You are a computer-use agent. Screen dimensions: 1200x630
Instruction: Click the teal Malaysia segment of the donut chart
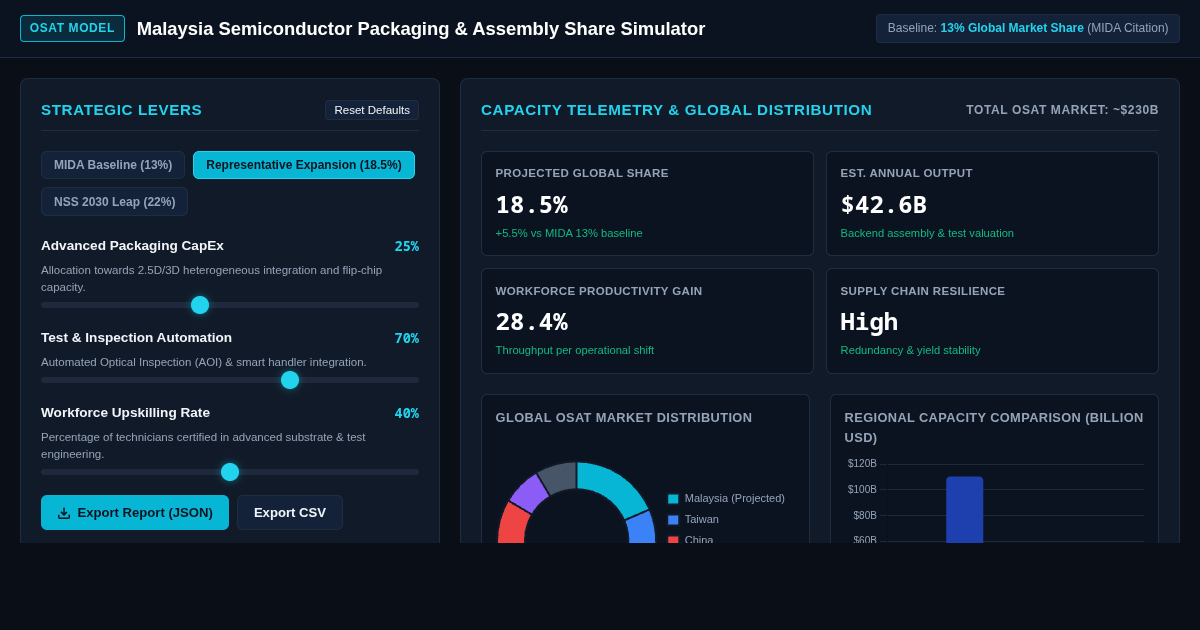coord(618,487)
